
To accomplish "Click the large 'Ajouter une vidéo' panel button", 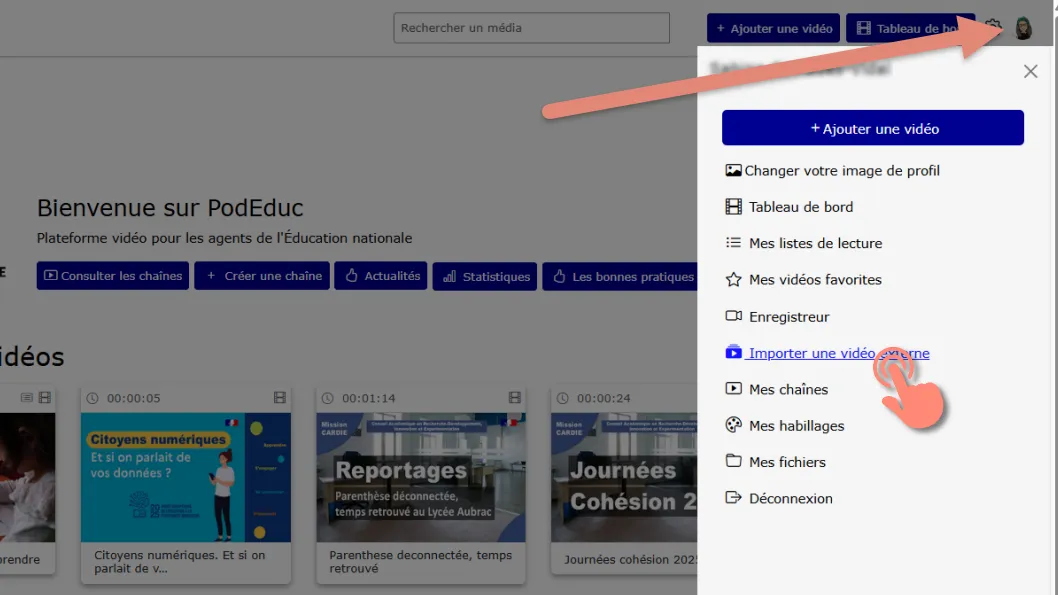I will (873, 128).
